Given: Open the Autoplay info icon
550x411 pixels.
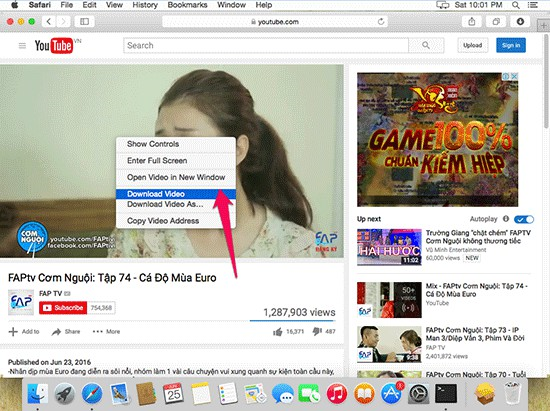Looking at the screenshot, I should pos(505,219).
